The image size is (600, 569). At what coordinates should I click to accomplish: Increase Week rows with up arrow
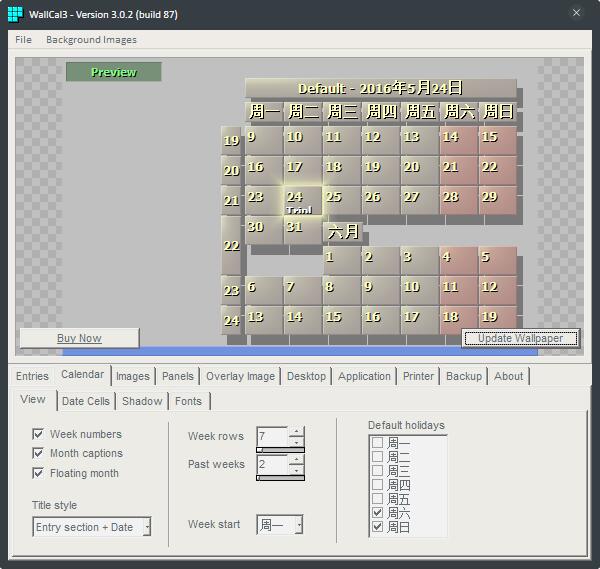point(296,432)
